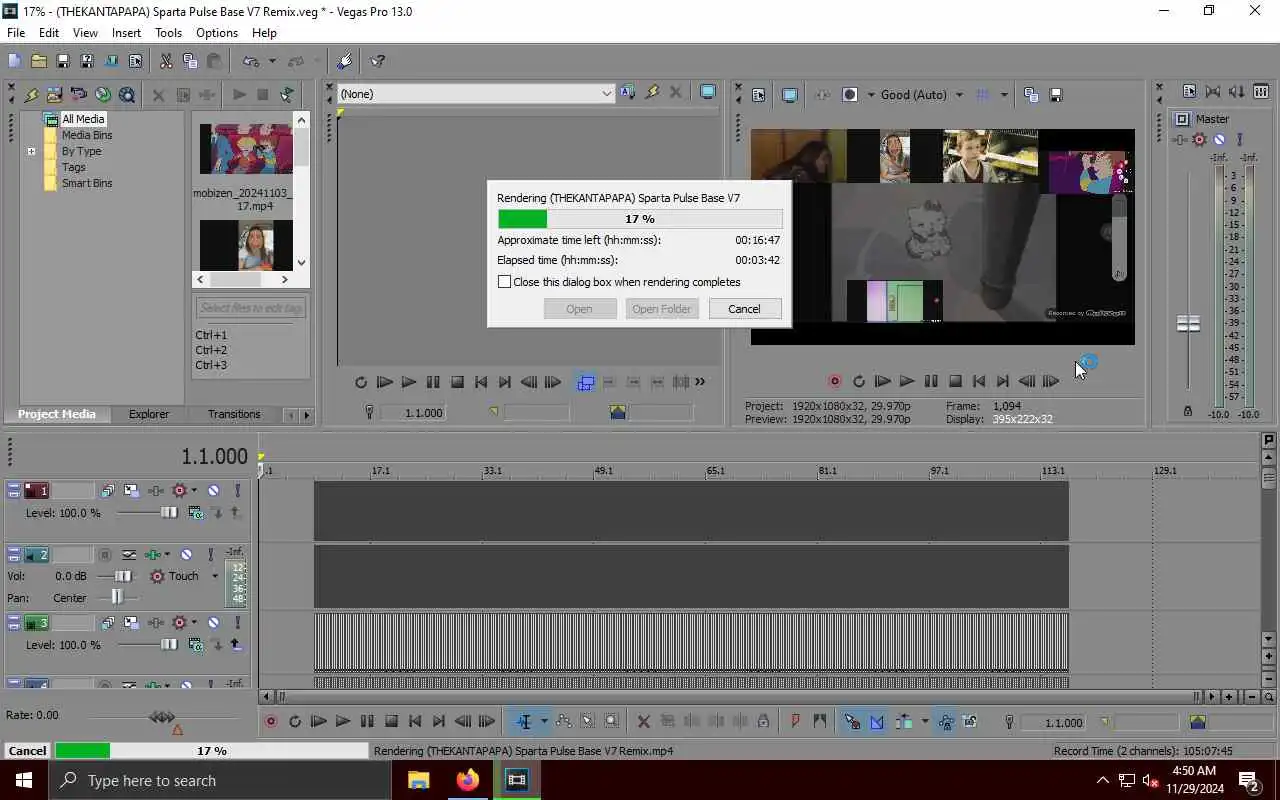This screenshot has width=1280, height=800.
Task: Click the Loop Playback button in Video Preview
Action: coord(859,381)
